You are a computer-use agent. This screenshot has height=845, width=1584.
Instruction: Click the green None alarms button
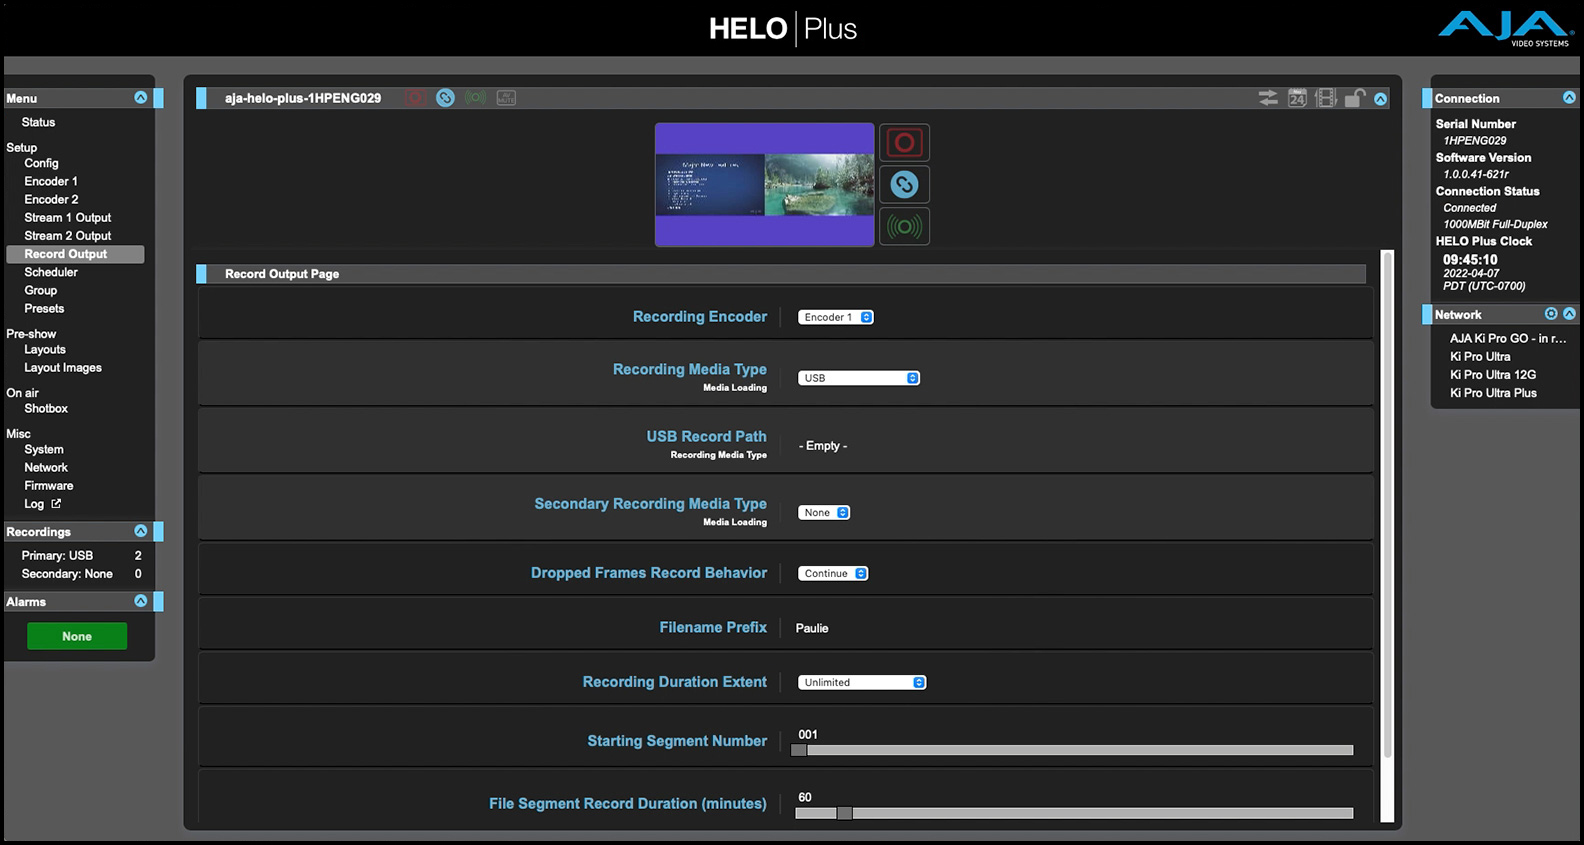coord(77,636)
